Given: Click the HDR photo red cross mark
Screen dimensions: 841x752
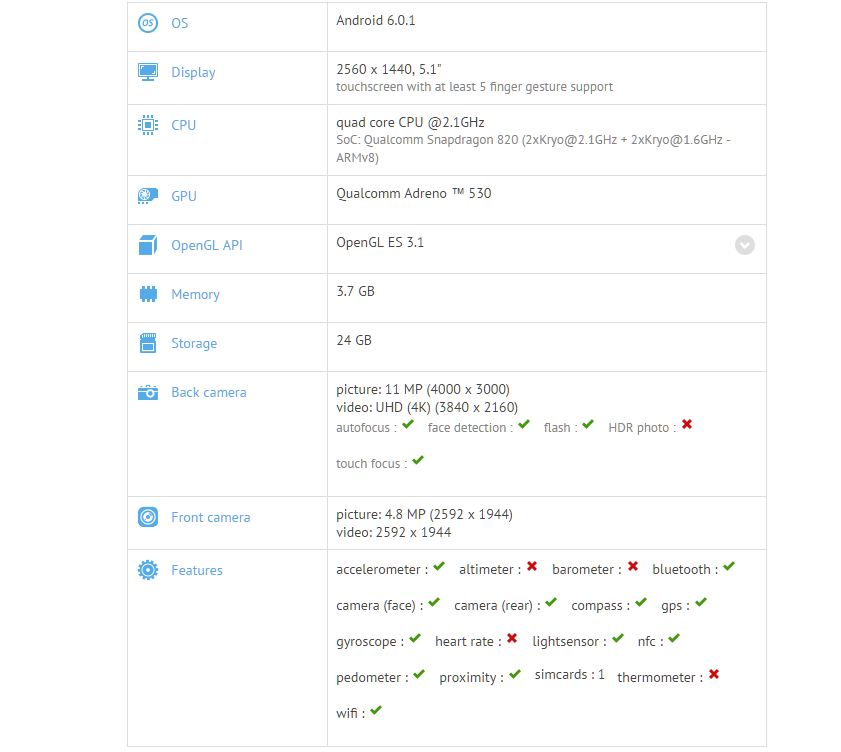Looking at the screenshot, I should point(687,425).
